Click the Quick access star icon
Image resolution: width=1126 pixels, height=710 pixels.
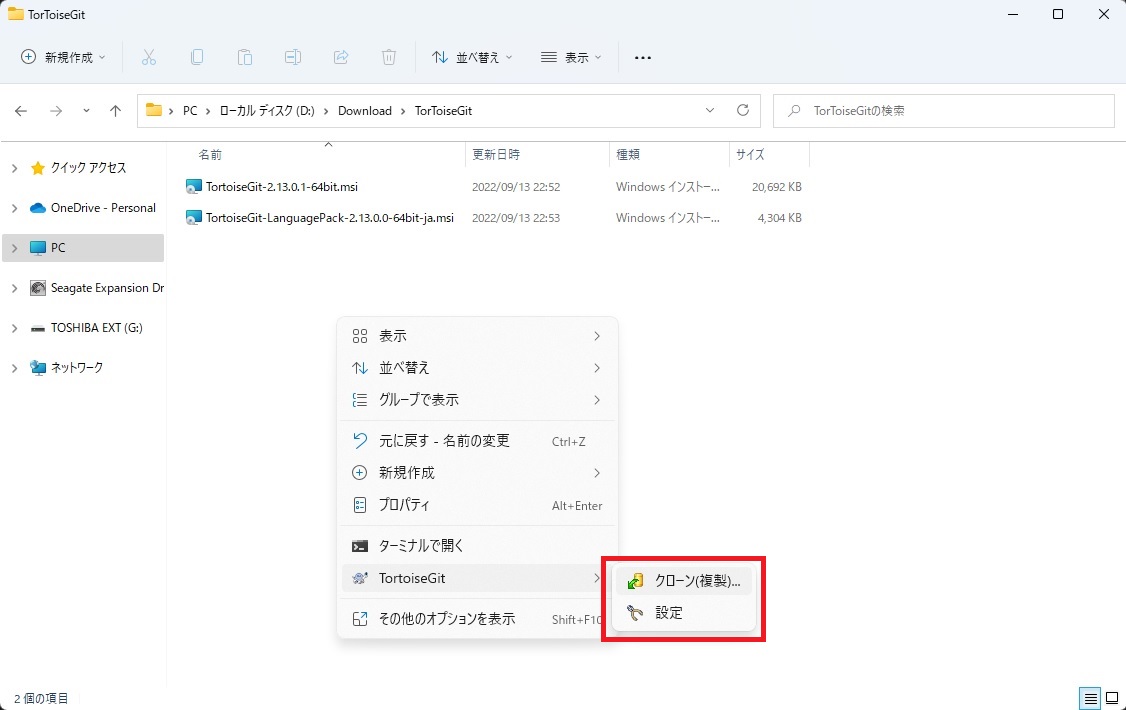(38, 168)
